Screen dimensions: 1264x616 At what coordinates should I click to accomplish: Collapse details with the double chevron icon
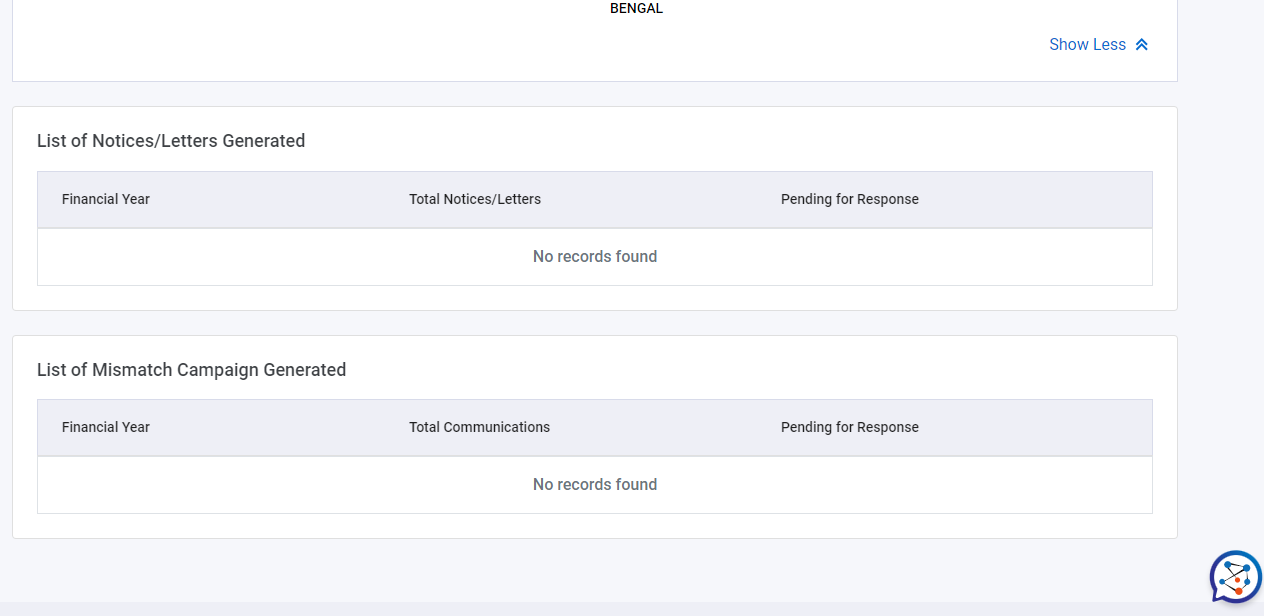coord(1142,45)
